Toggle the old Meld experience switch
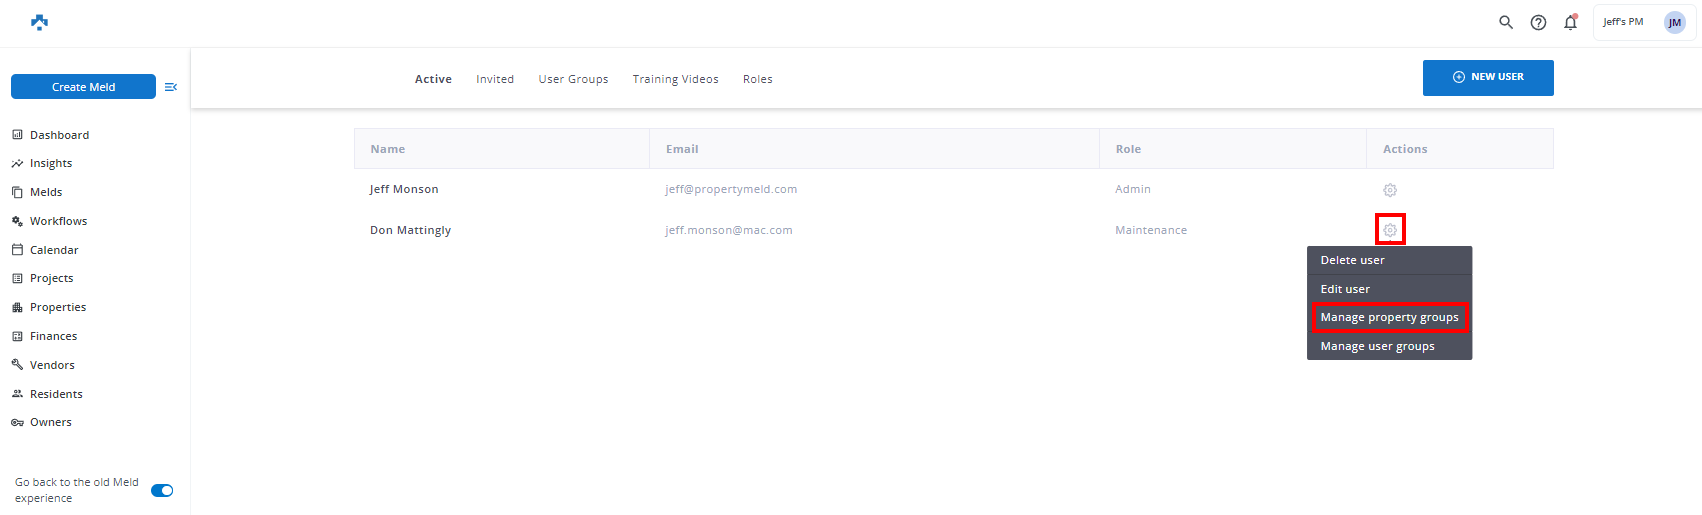 pos(162,490)
